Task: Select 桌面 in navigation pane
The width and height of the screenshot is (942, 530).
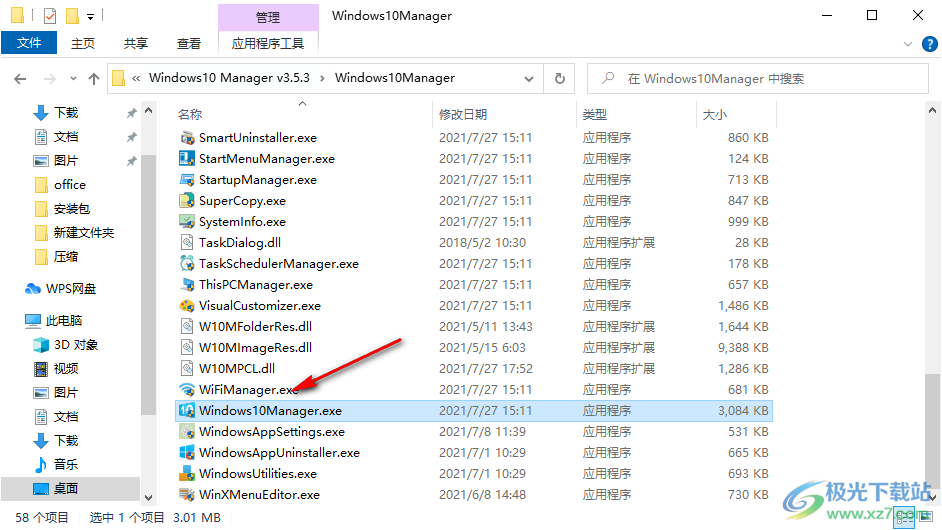Action: (66, 489)
